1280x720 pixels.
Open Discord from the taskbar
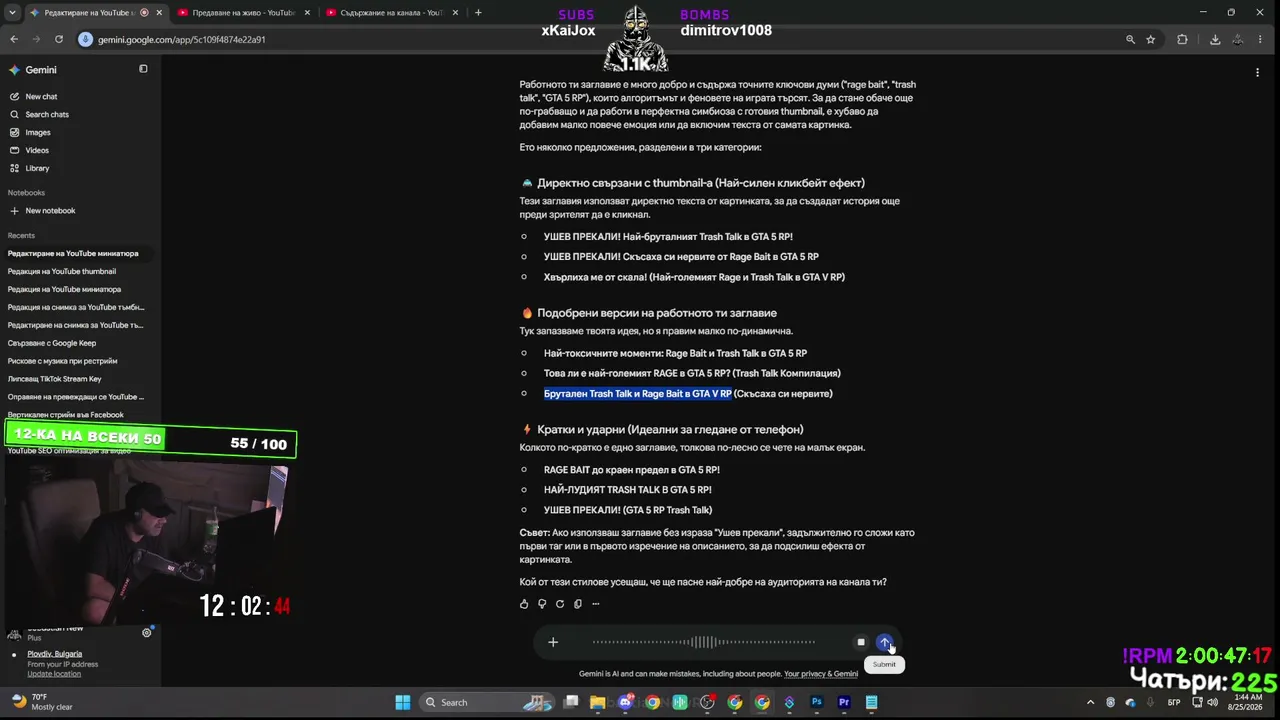[x=626, y=702]
